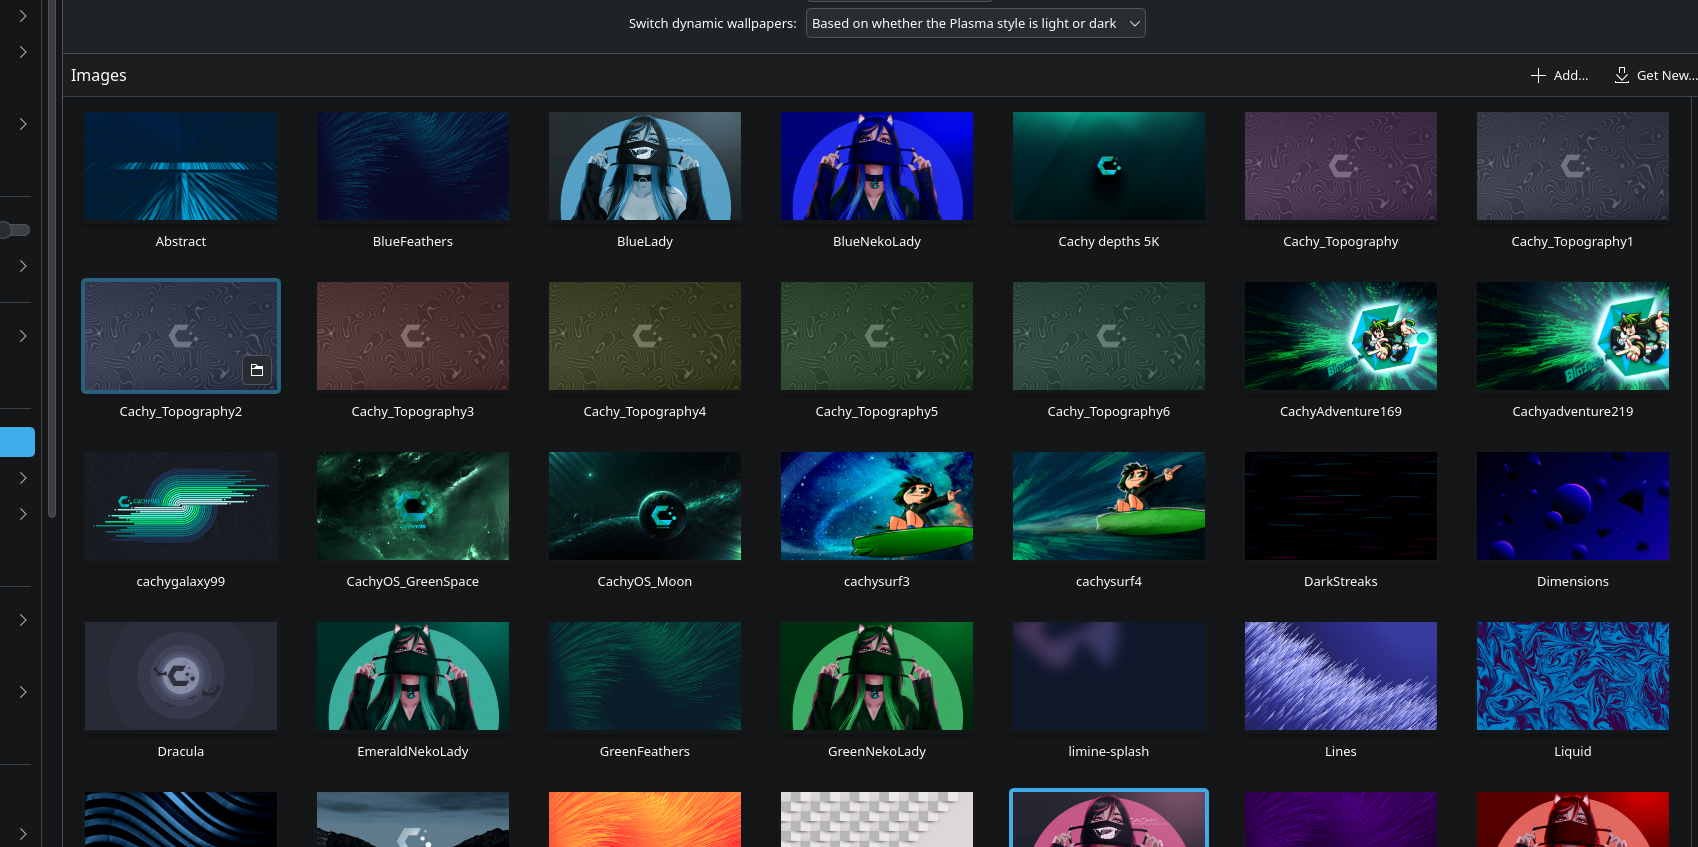The width and height of the screenshot is (1698, 847).
Task: Select the purple Cachy_Topography wallpaper thumbnail
Action: [1341, 166]
